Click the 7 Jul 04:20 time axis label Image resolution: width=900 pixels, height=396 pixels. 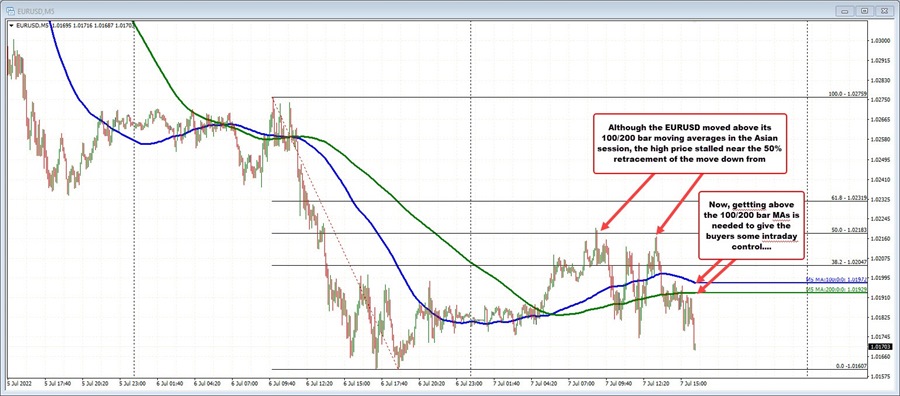(x=545, y=382)
